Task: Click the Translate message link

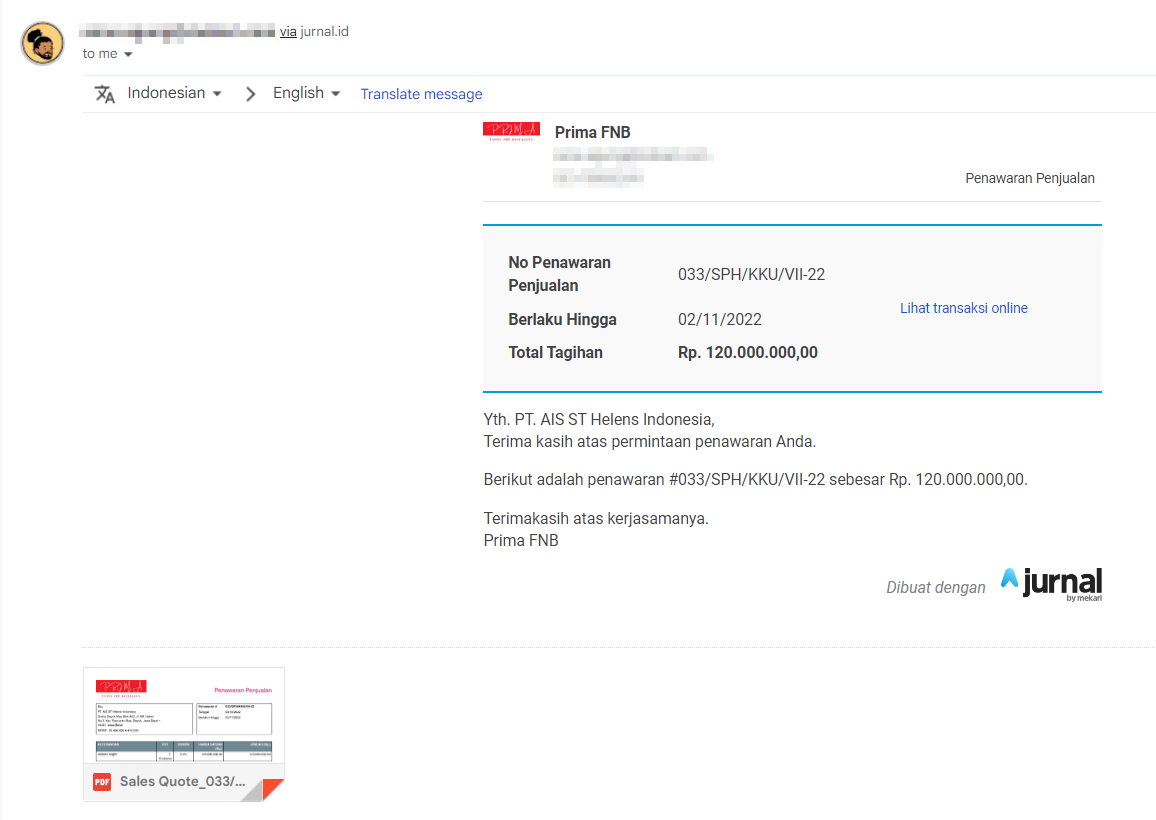Action: [x=421, y=94]
